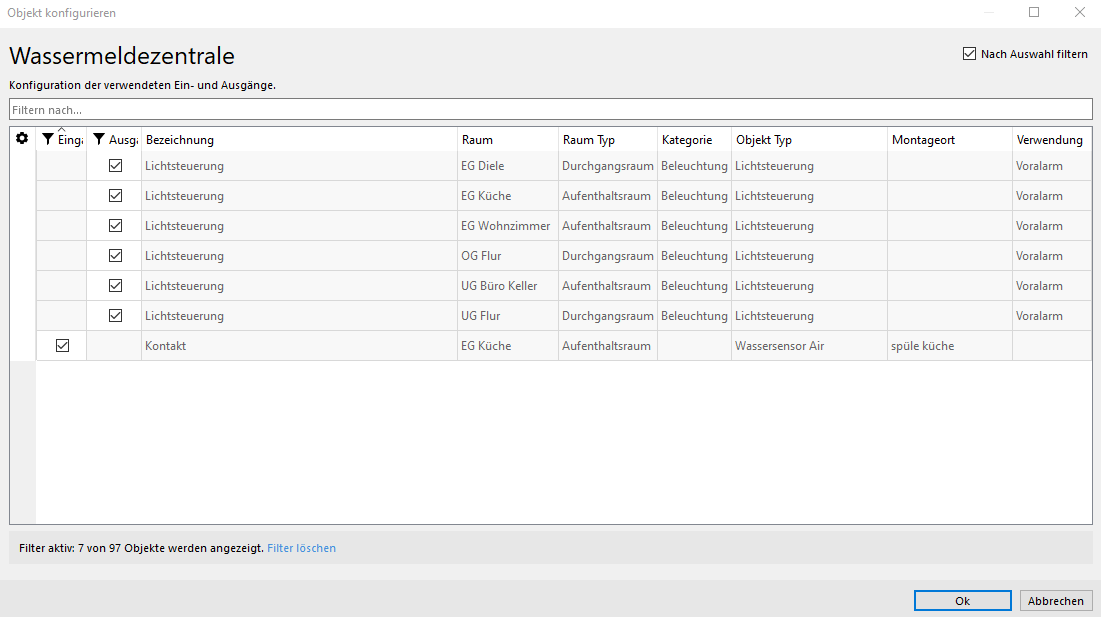The height and width of the screenshot is (617, 1101).
Task: Click the Abbrechen button
Action: [1056, 601]
